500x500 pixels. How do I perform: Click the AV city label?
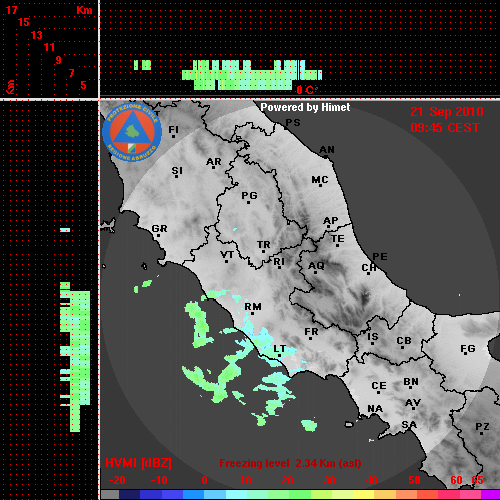(x=413, y=403)
